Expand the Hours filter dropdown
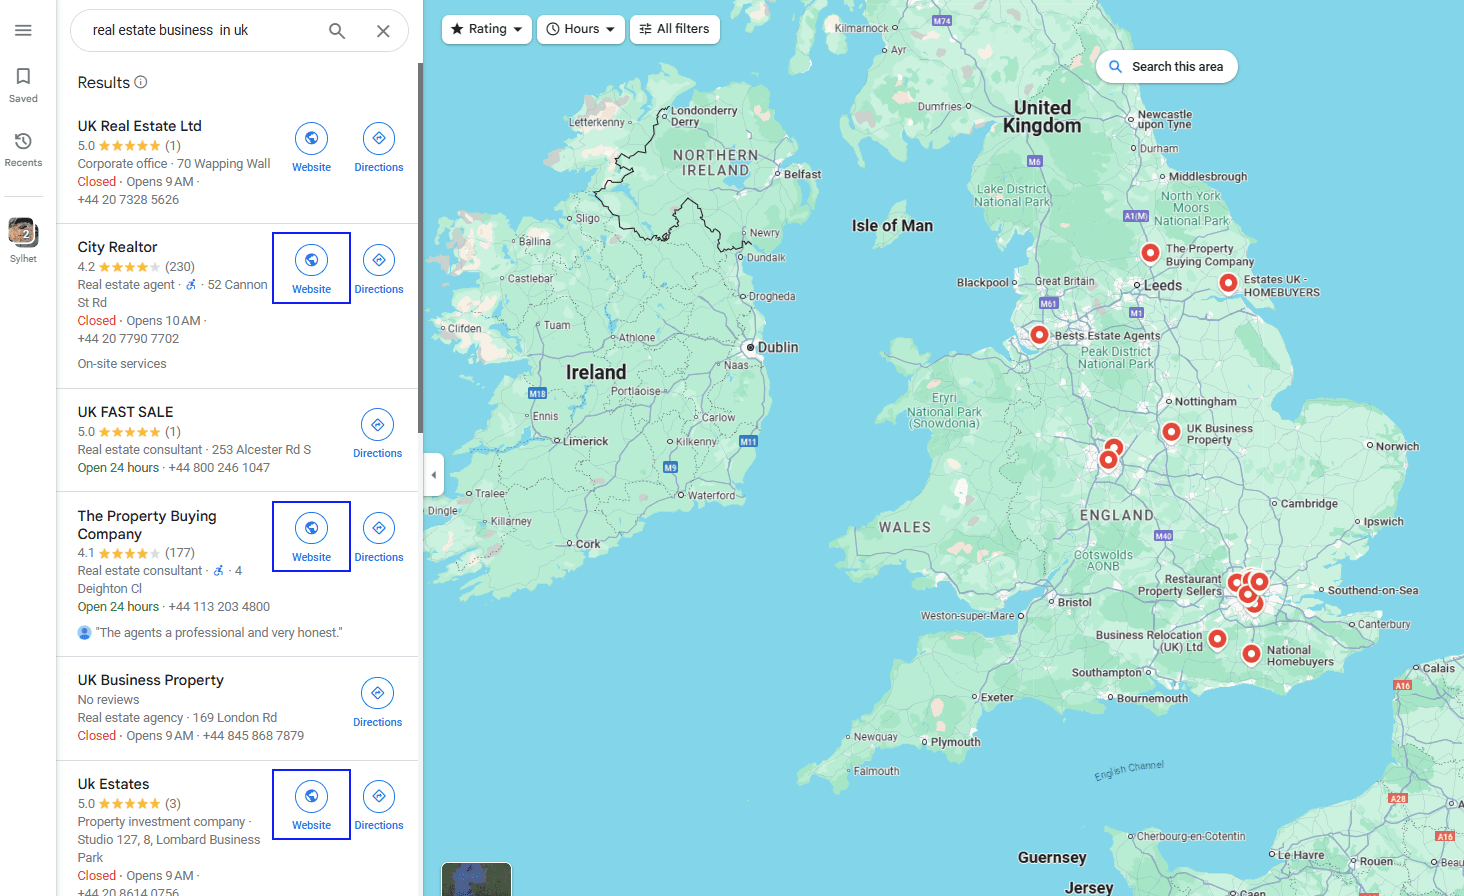Screen dimensions: 1464x896 point(581,29)
